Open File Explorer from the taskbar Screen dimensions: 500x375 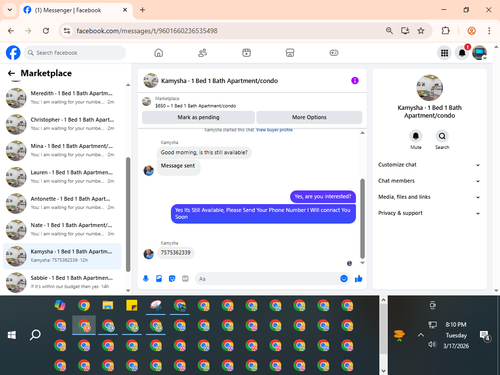108,305
